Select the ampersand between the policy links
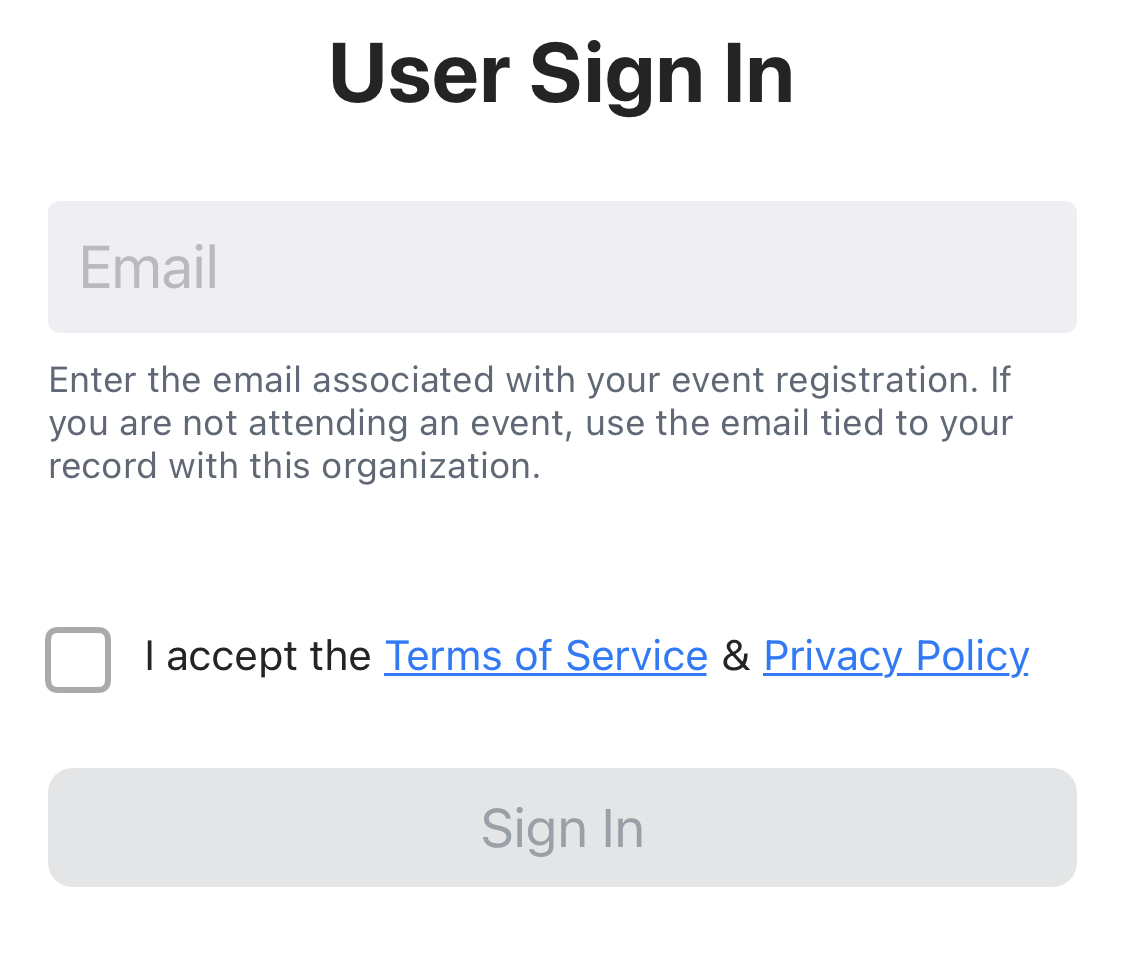This screenshot has height=969, width=1125. [x=735, y=656]
